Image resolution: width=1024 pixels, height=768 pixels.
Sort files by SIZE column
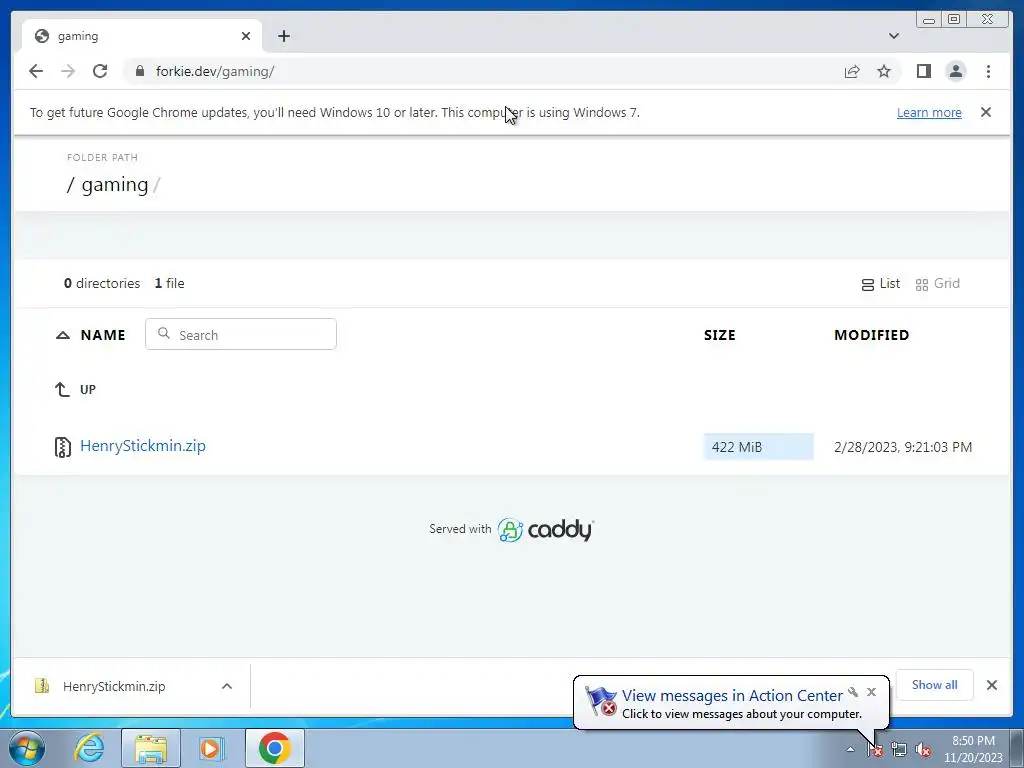pyautogui.click(x=720, y=335)
